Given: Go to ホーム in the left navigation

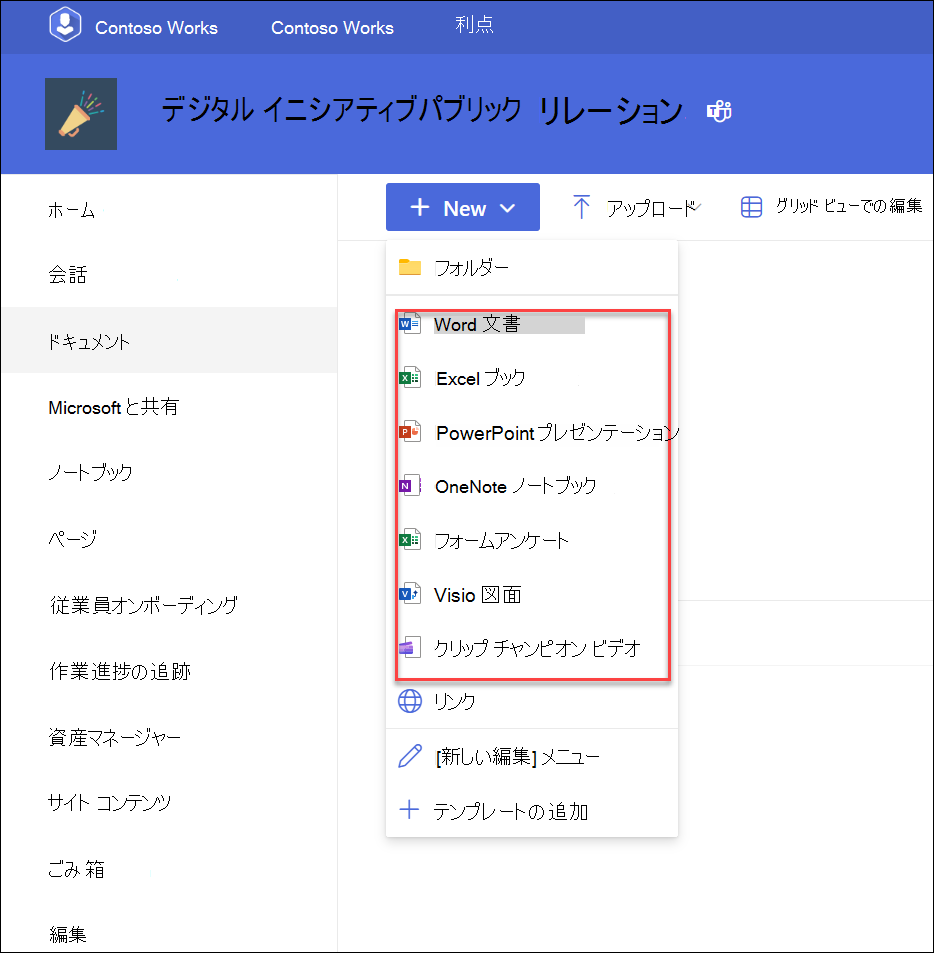Looking at the screenshot, I should 71,210.
